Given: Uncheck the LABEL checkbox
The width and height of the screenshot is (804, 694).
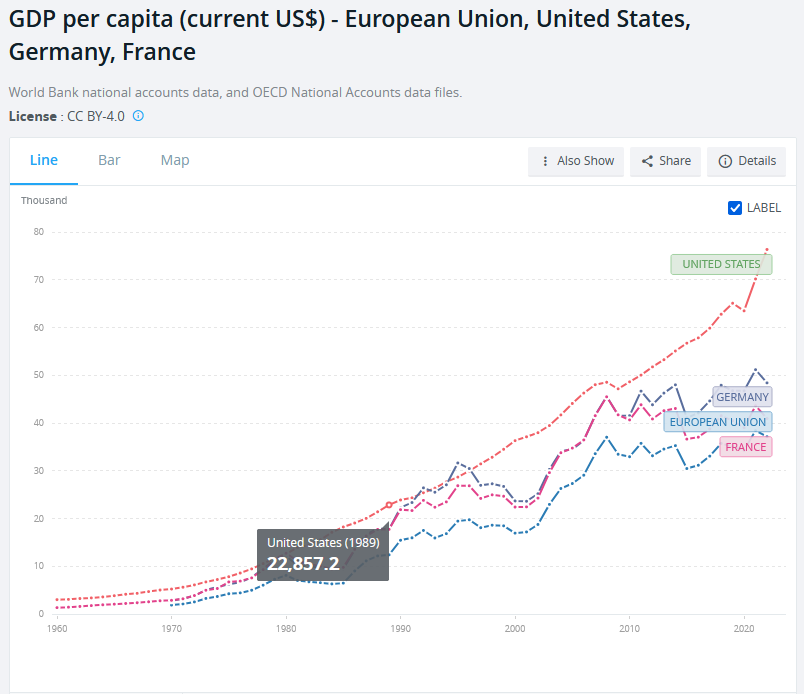Looking at the screenshot, I should (x=735, y=208).
